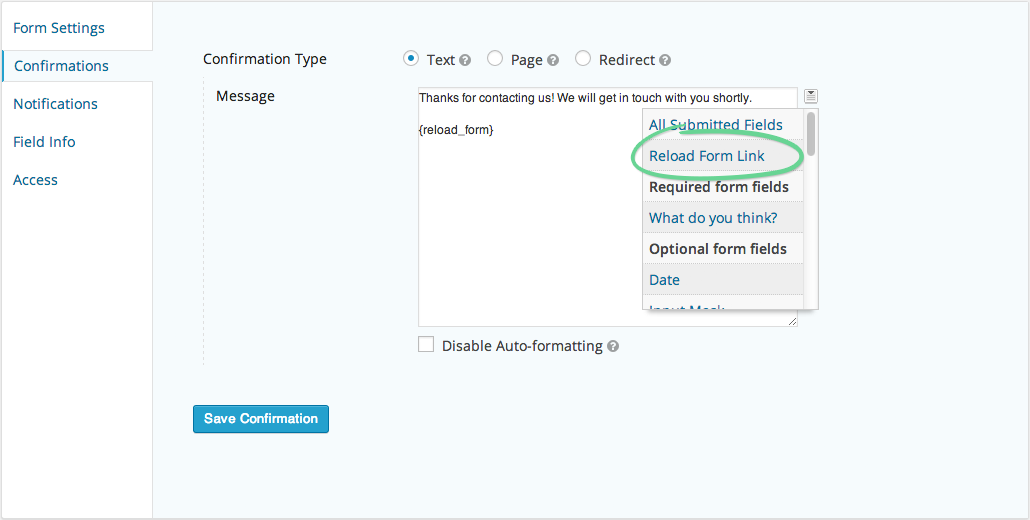
Task: Click help icon beside Redirect option
Action: (x=665, y=60)
